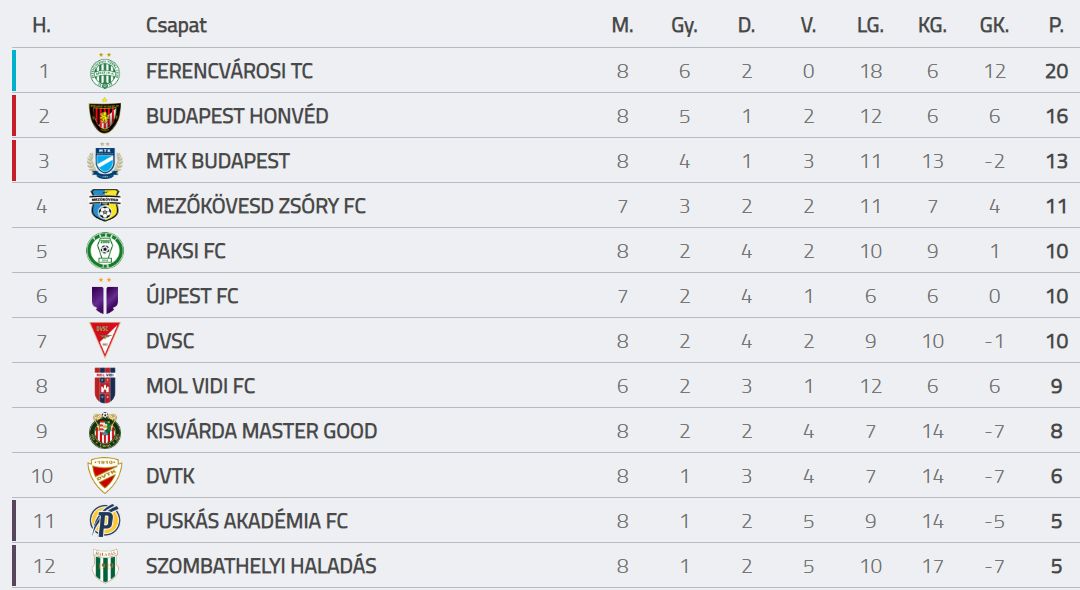Open the ÚJPEST FC team link

tap(191, 296)
